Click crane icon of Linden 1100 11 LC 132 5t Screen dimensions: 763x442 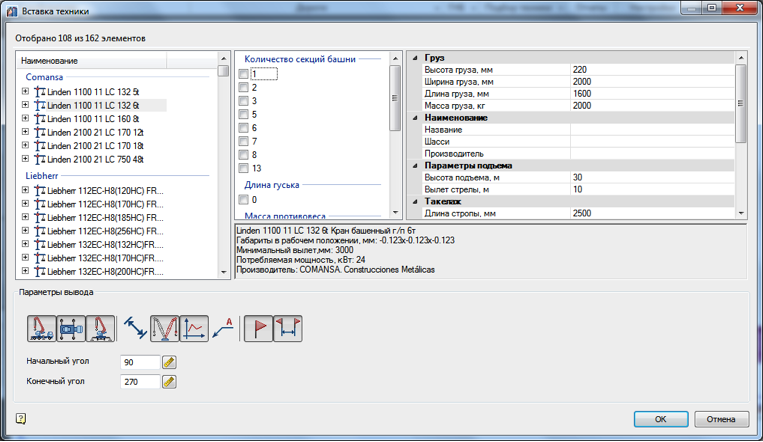coord(40,92)
